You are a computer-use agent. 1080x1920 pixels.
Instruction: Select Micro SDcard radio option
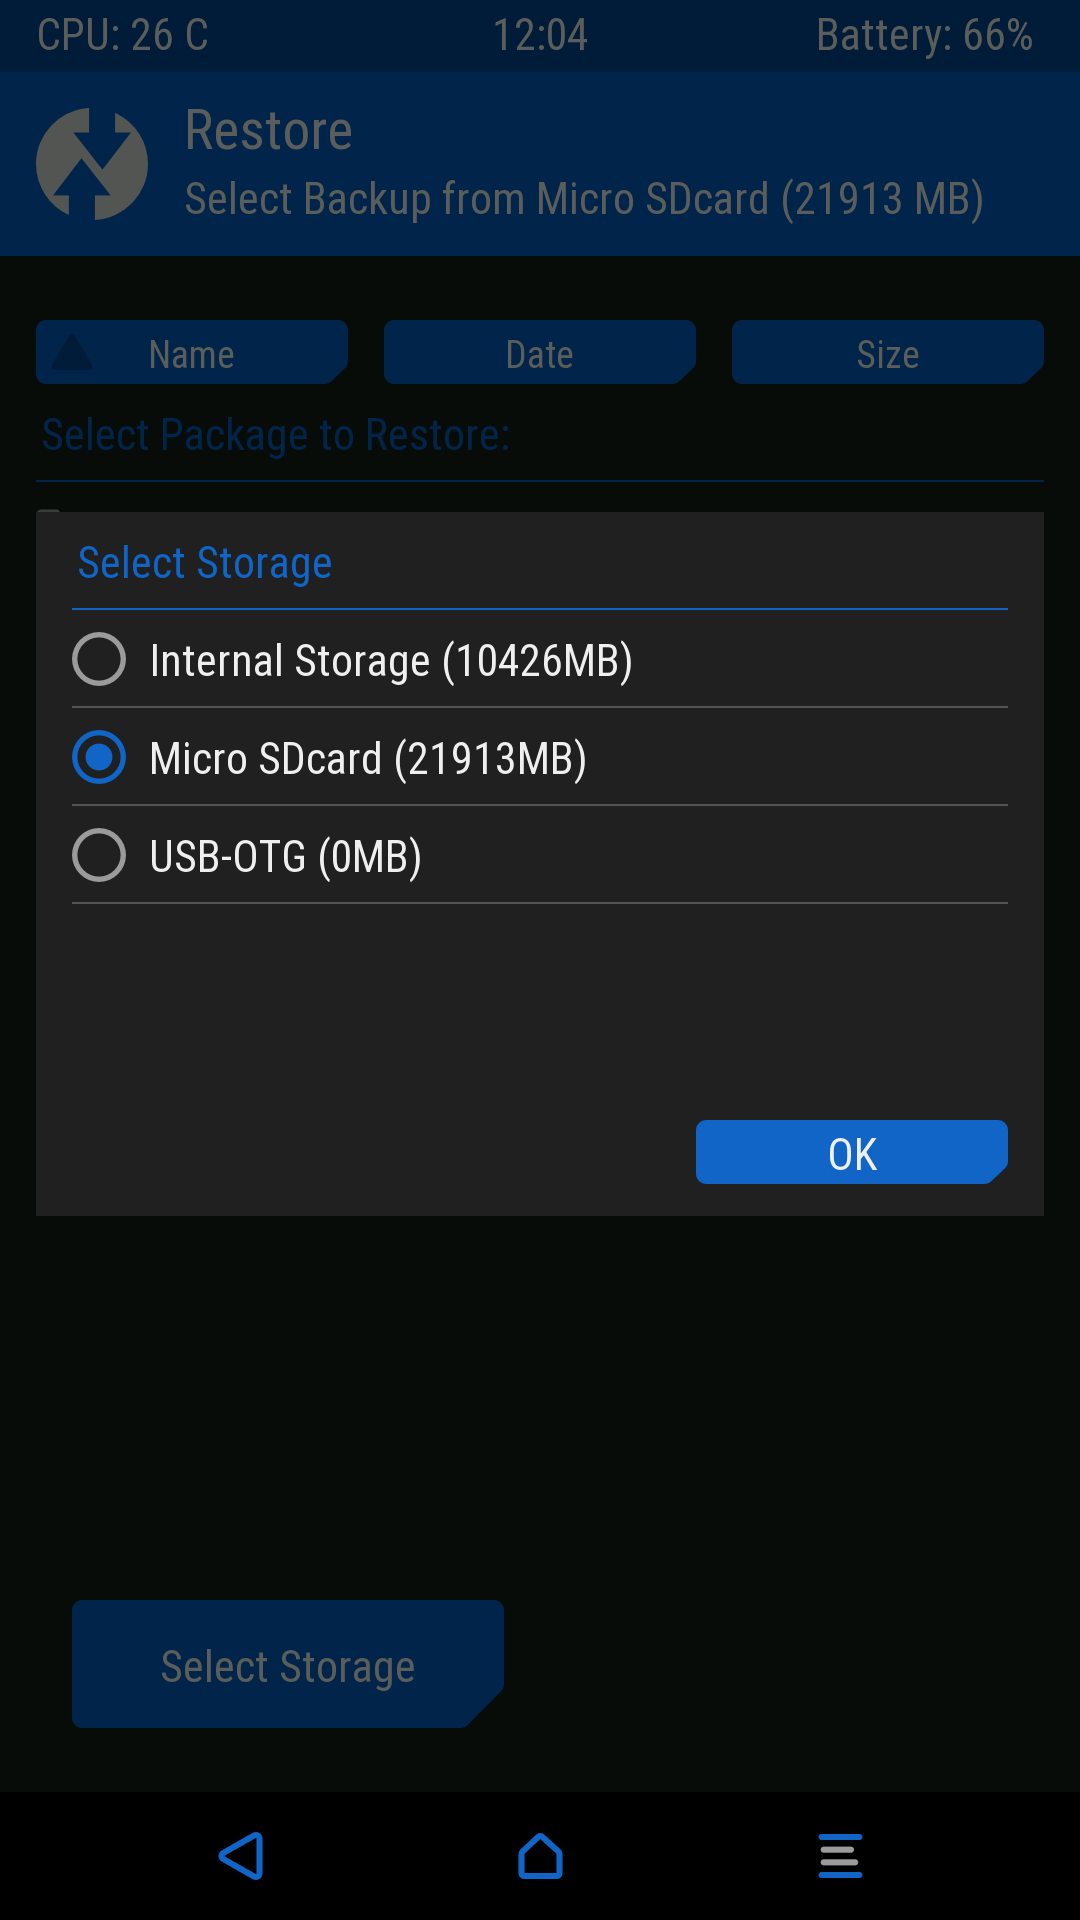(99, 757)
